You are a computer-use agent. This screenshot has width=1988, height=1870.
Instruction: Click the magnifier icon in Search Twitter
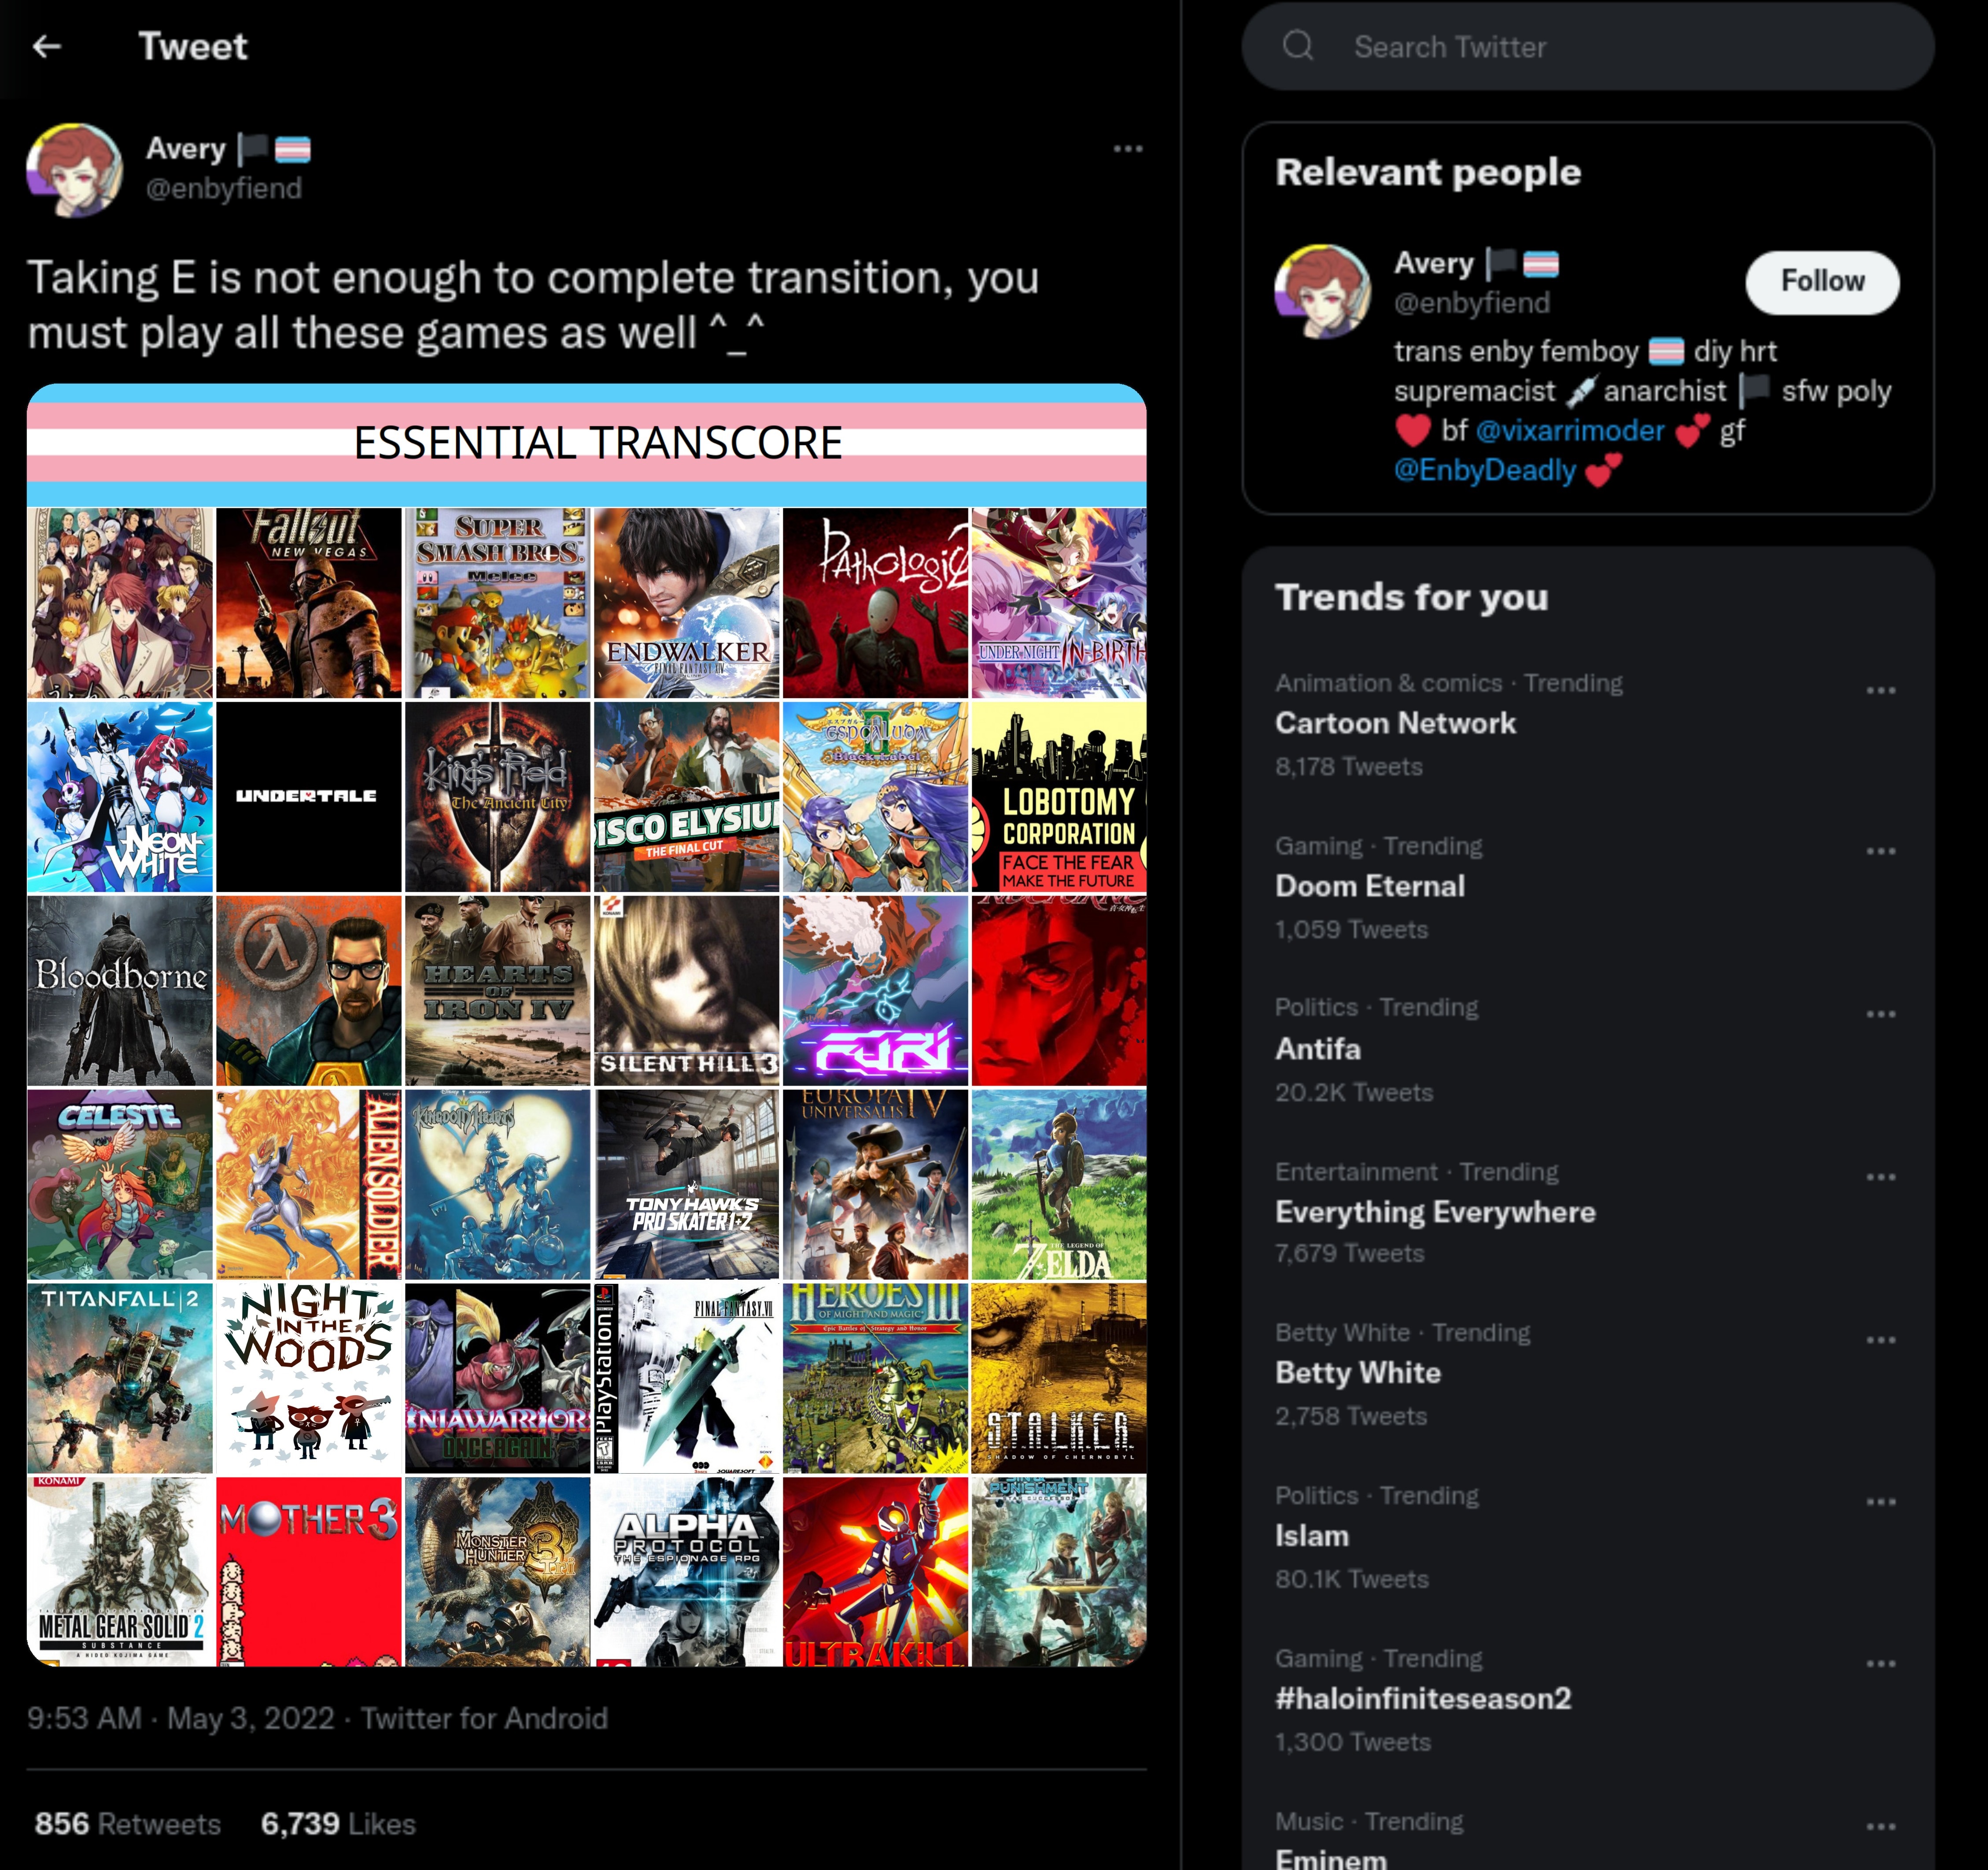(1297, 46)
